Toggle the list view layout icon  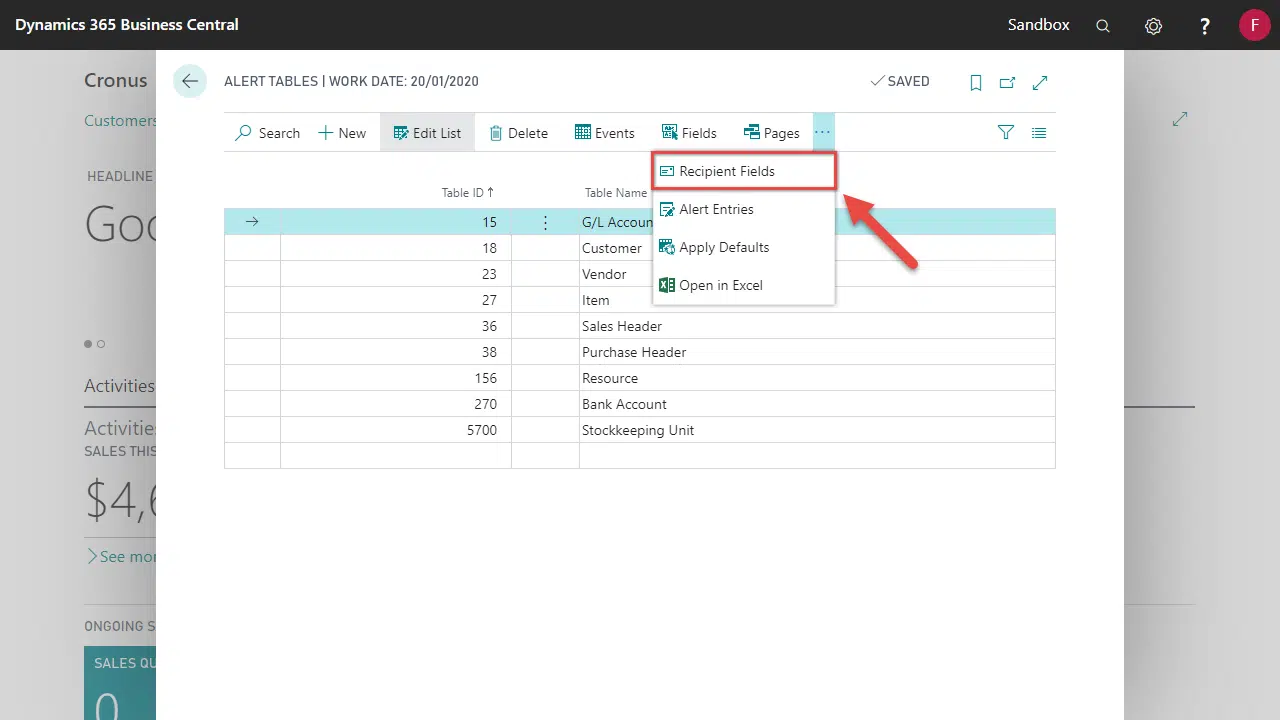(x=1039, y=132)
